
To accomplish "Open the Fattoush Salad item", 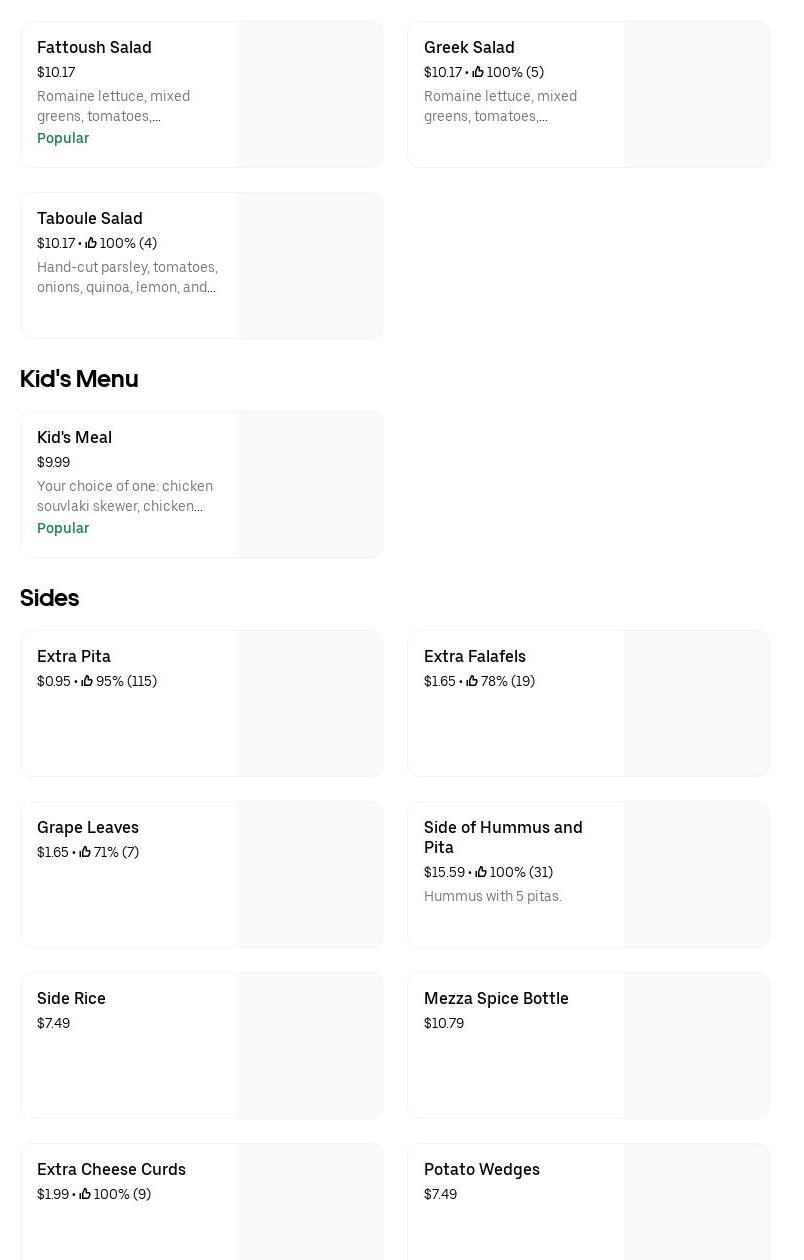I will (x=94, y=47).
